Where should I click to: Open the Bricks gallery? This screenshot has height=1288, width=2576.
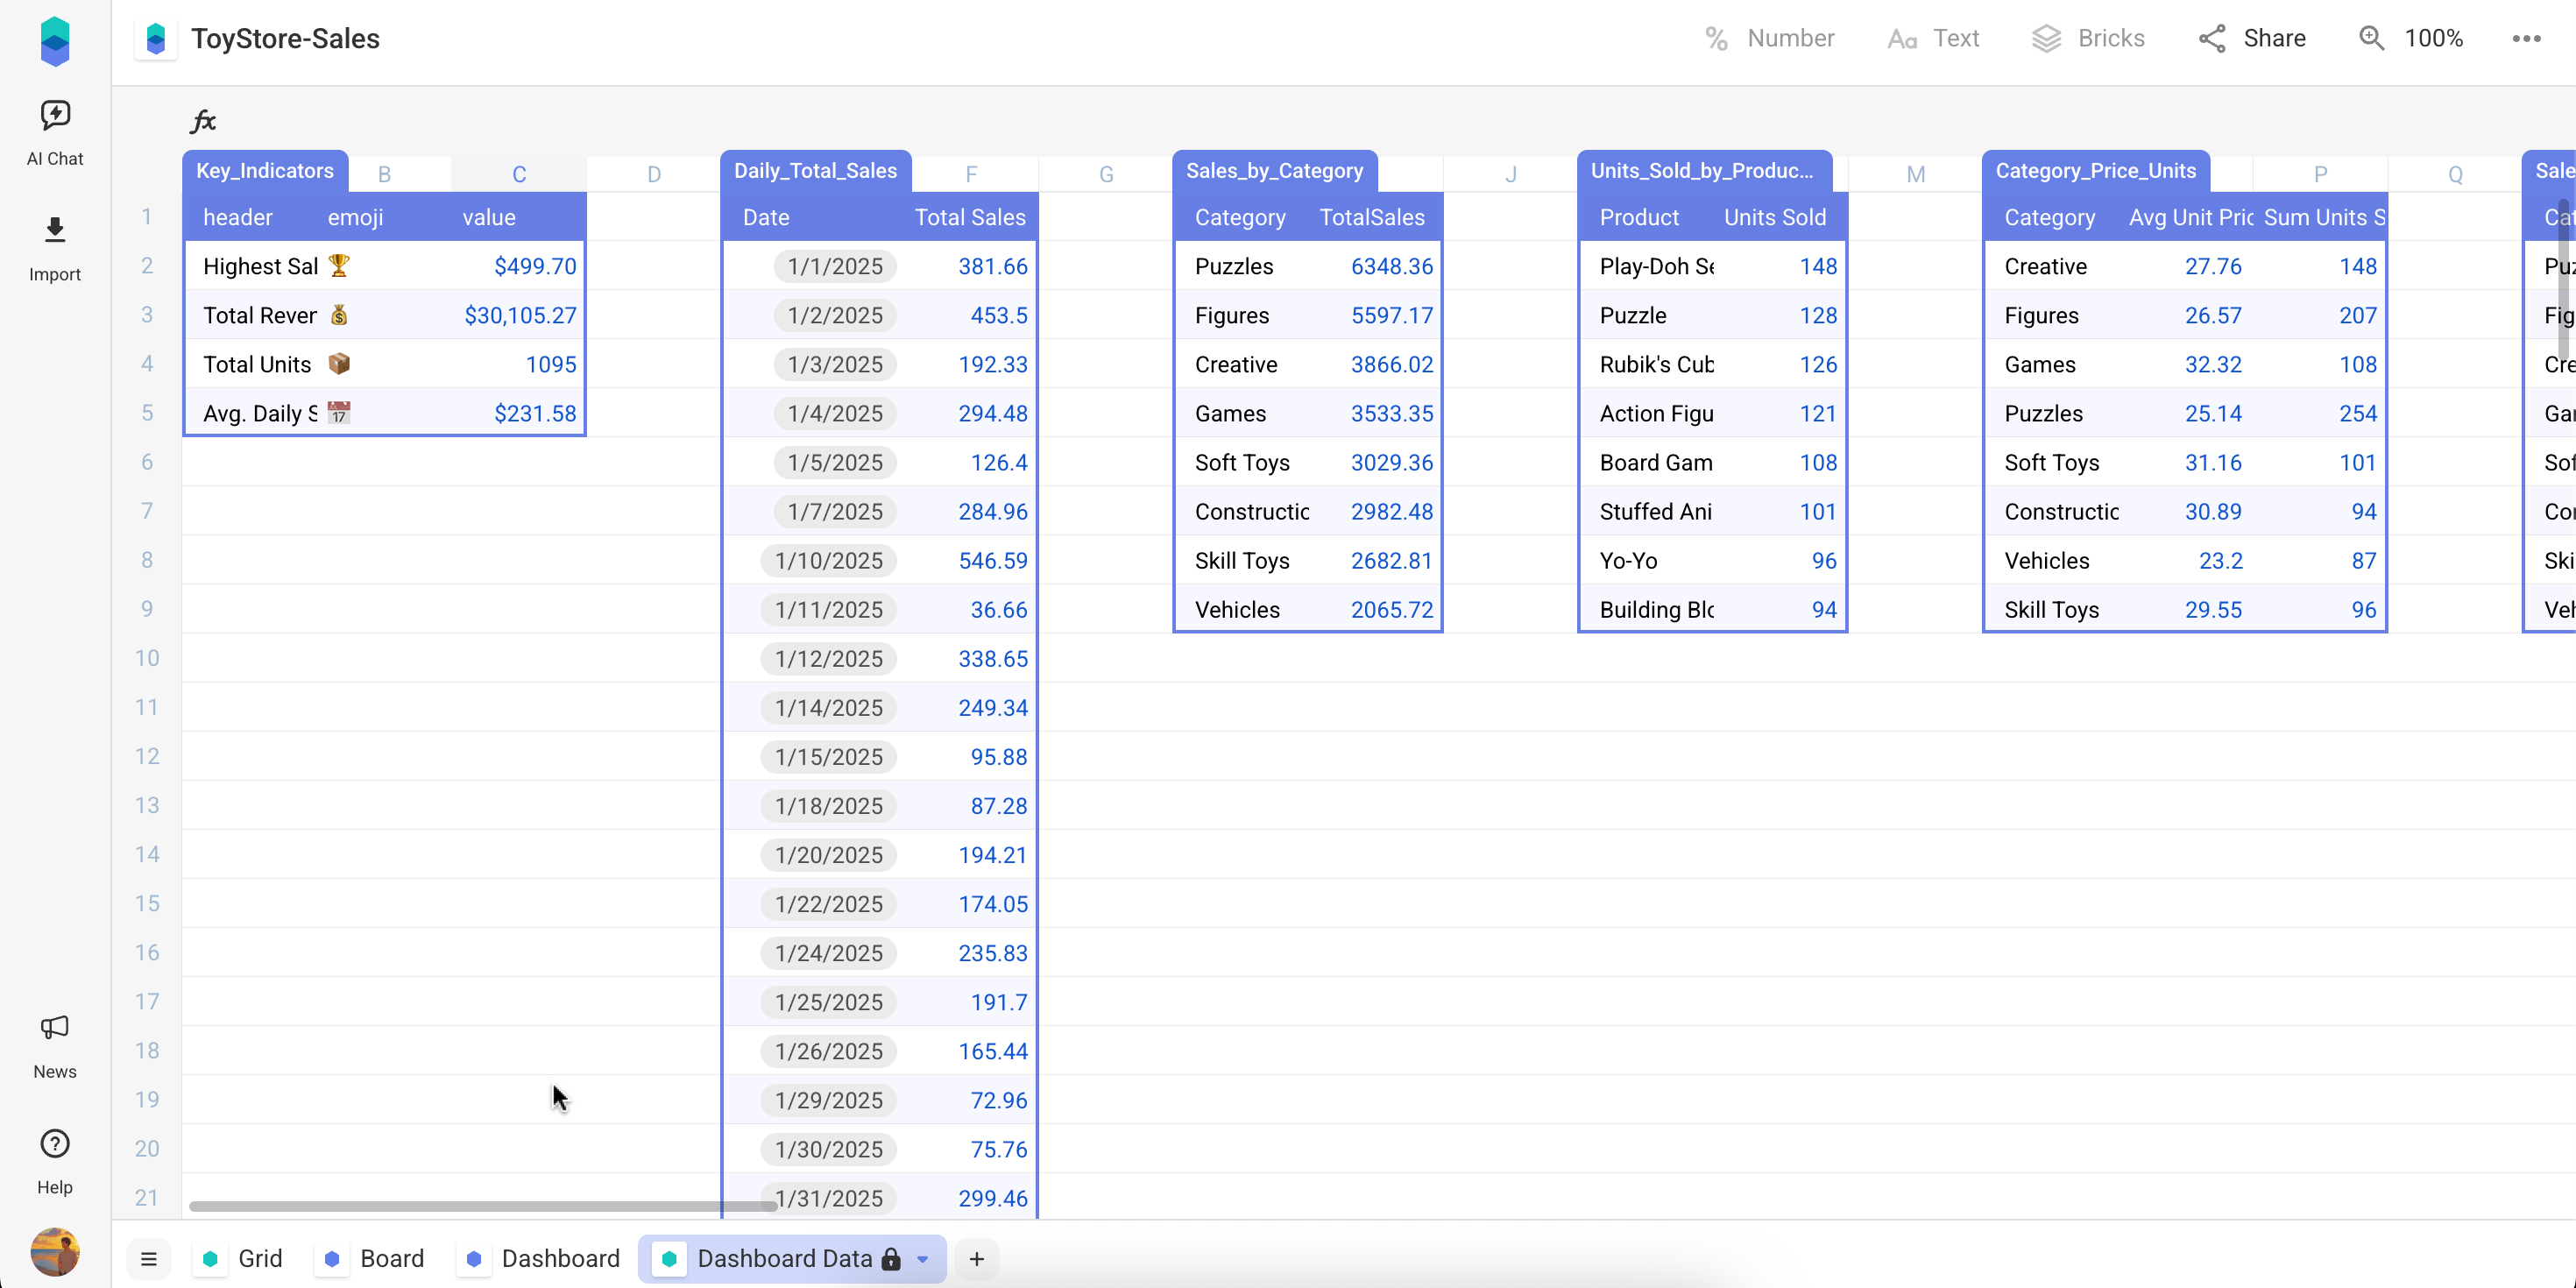pyautogui.click(x=2089, y=38)
